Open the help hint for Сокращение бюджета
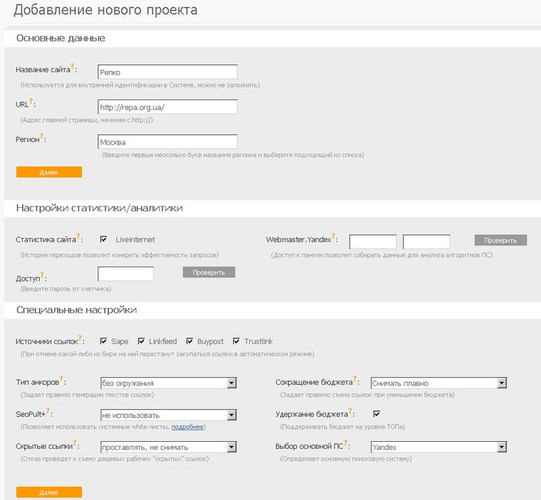The width and height of the screenshot is (541, 500). pos(355,379)
